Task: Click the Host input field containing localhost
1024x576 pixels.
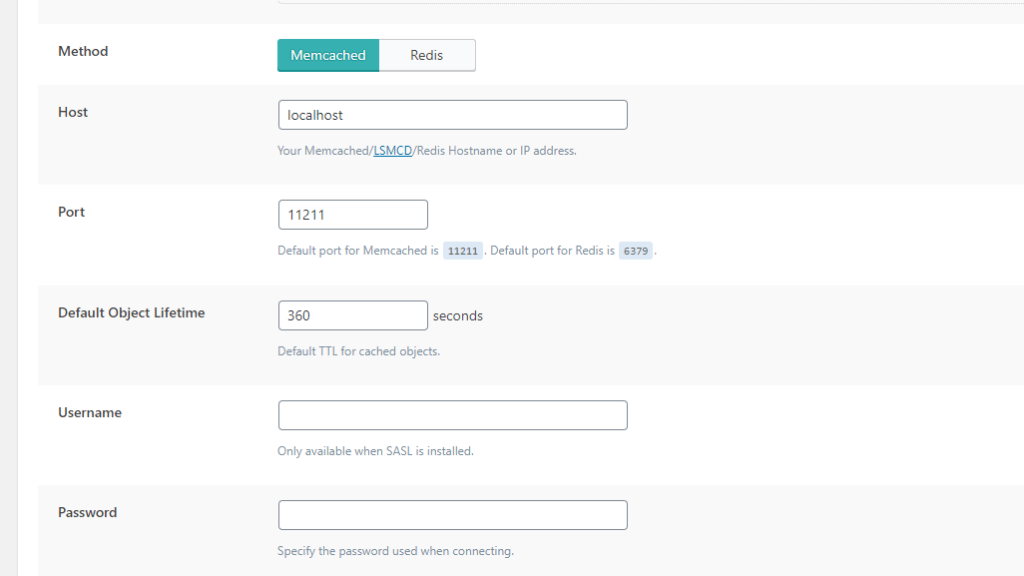Action: click(453, 115)
